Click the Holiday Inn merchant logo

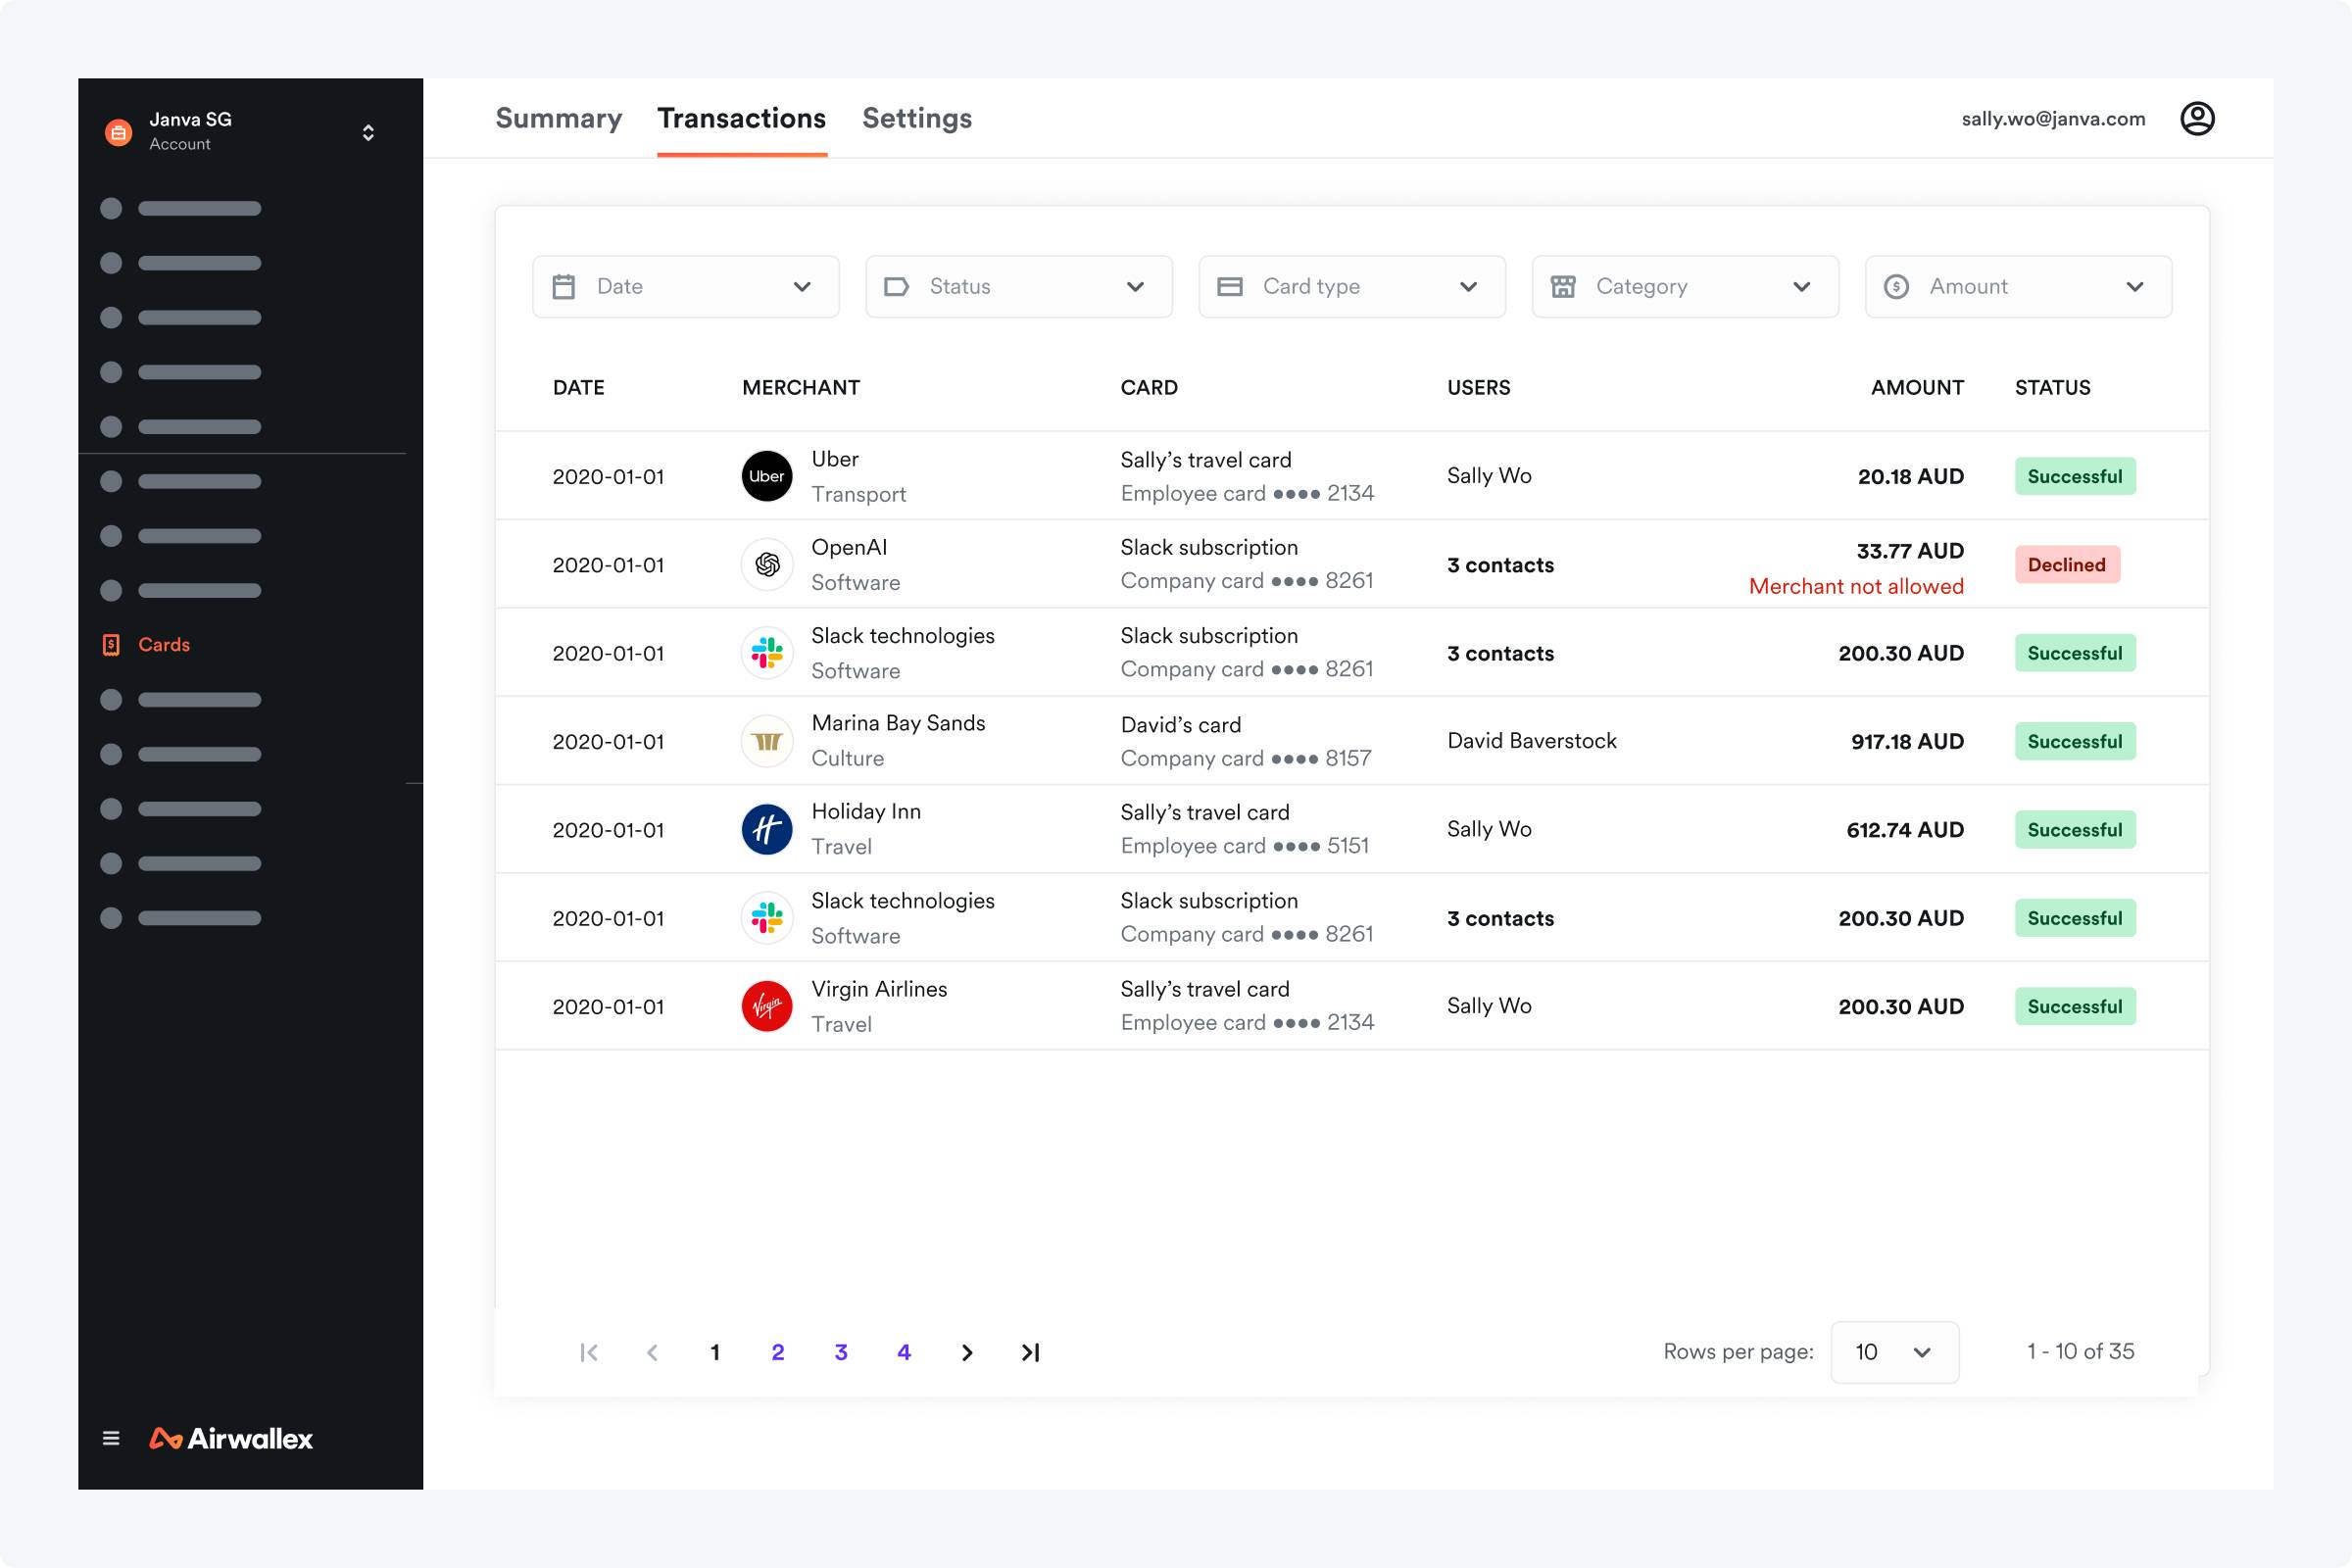766,828
